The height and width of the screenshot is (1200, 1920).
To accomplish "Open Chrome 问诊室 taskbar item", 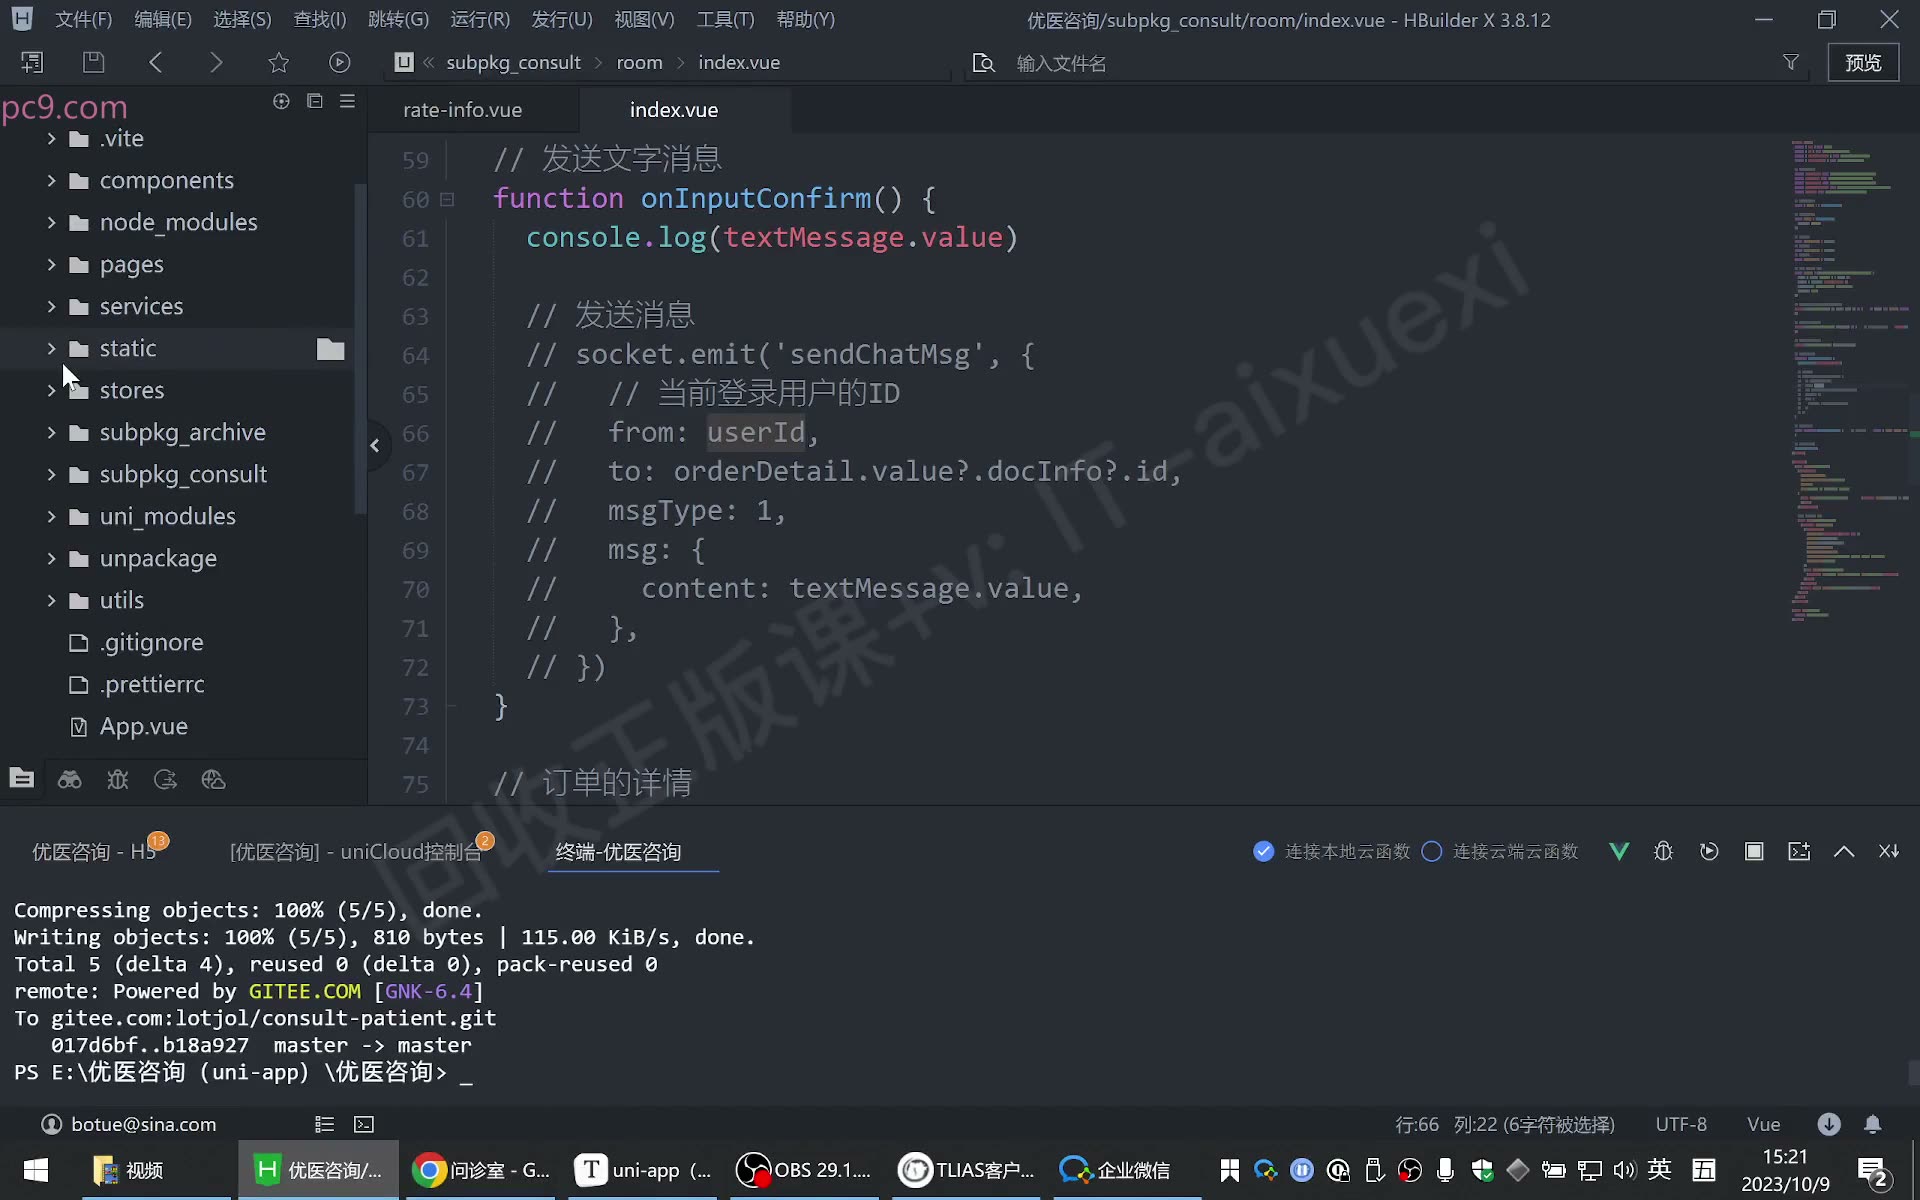I will (x=481, y=1170).
